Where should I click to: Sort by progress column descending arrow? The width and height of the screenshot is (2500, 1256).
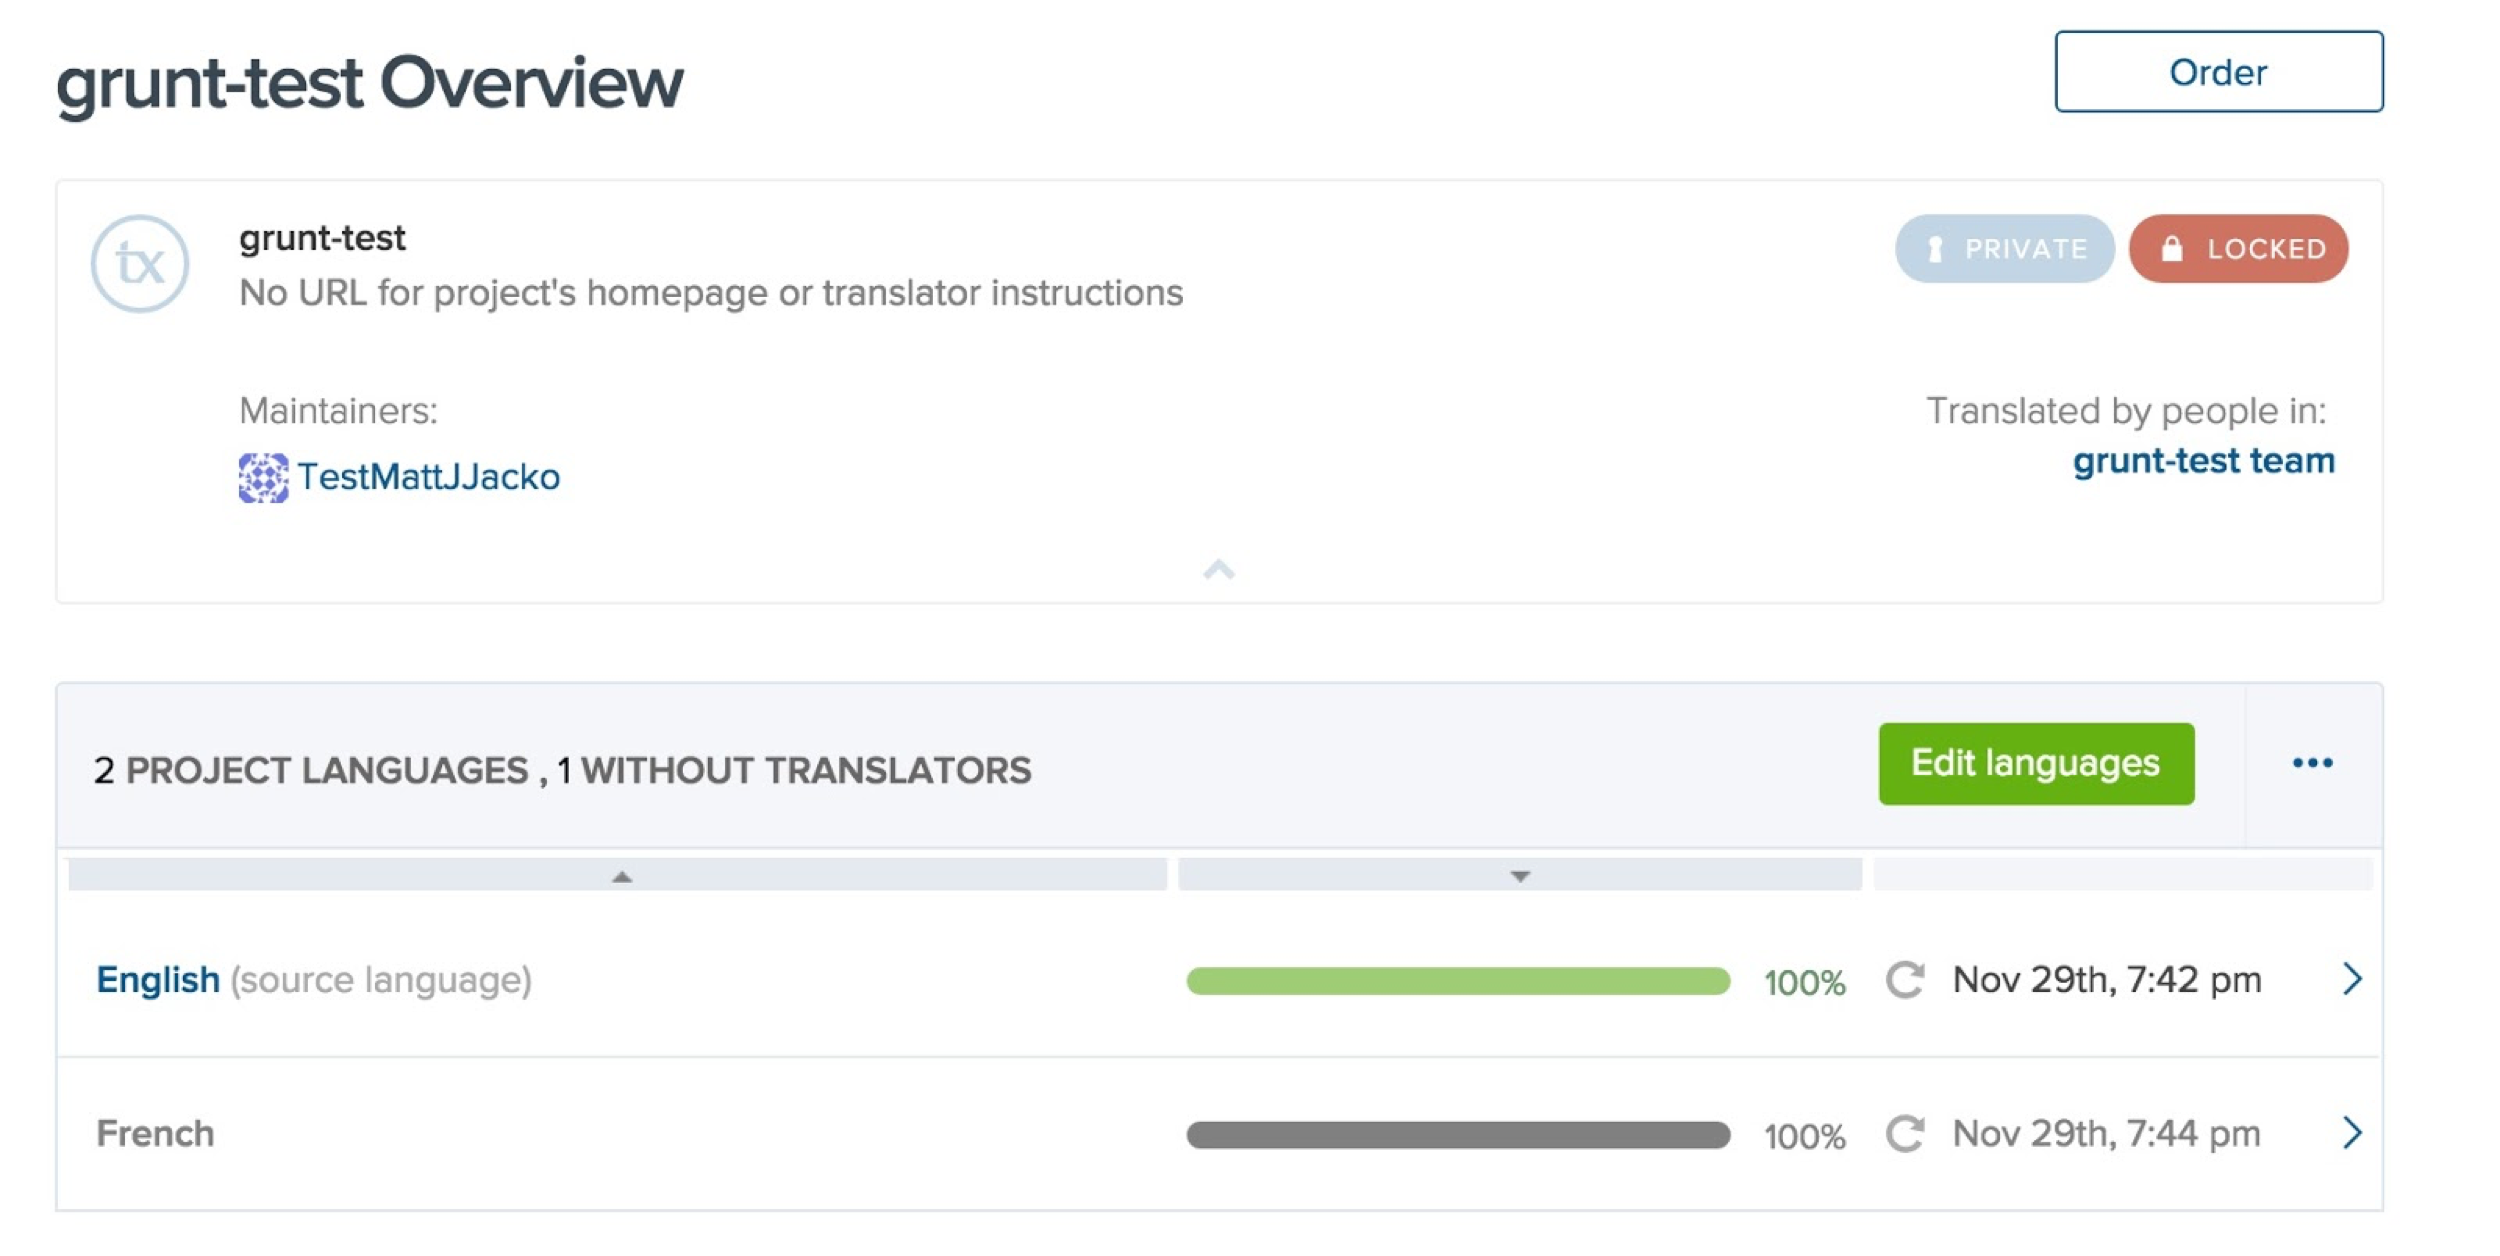coord(1520,877)
